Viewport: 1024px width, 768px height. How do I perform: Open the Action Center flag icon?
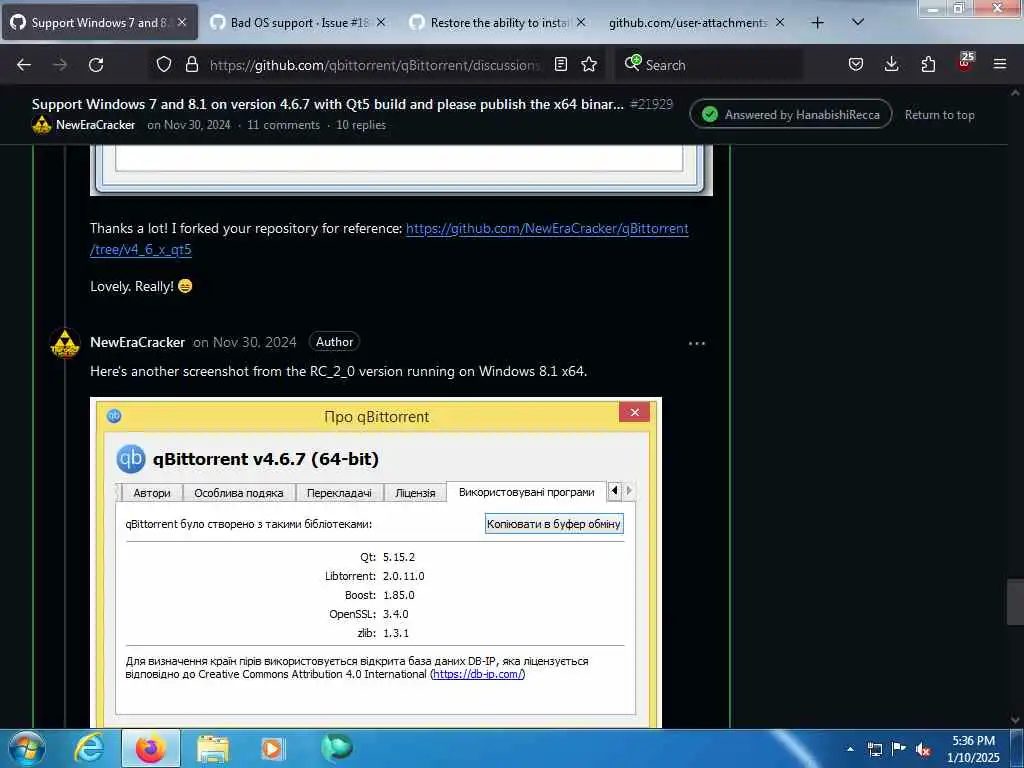point(899,748)
